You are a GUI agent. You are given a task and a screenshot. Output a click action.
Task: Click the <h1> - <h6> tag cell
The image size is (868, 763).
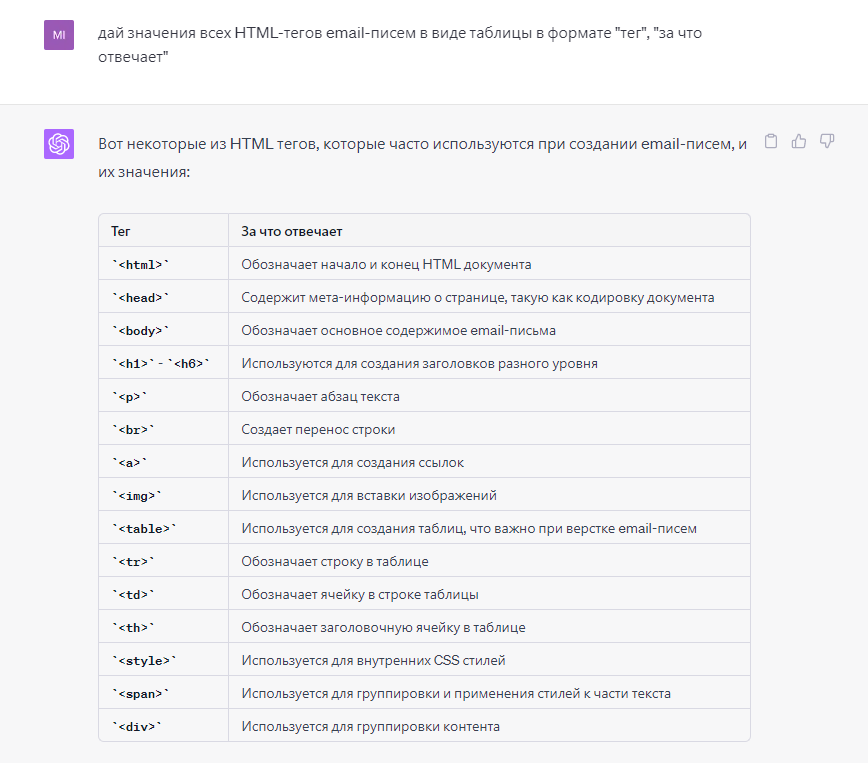pyautogui.click(x=163, y=363)
